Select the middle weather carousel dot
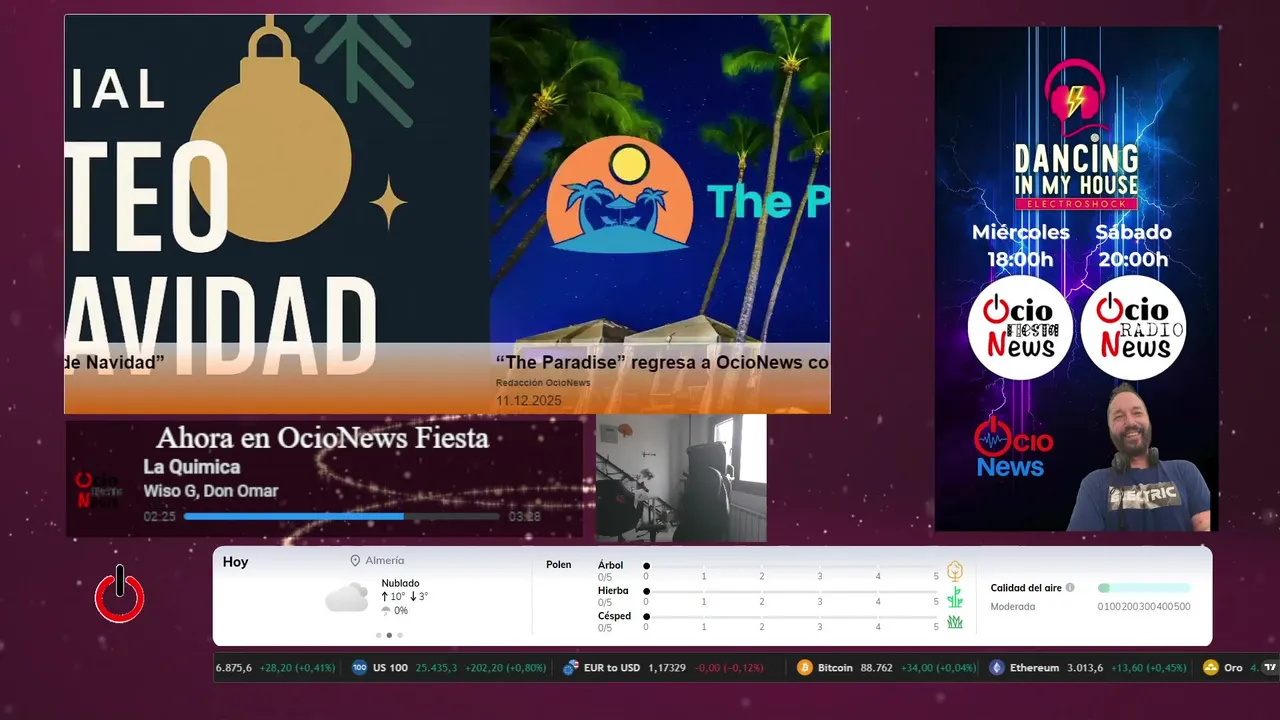1280x720 pixels. pyautogui.click(x=389, y=635)
